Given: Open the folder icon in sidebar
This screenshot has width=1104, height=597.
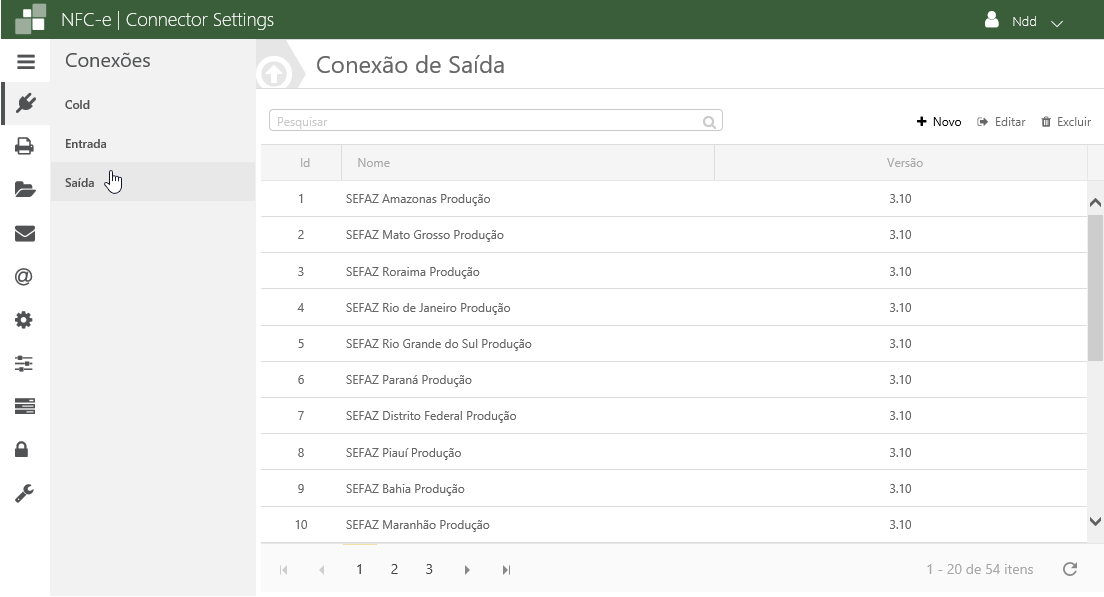Looking at the screenshot, I should 25,190.
